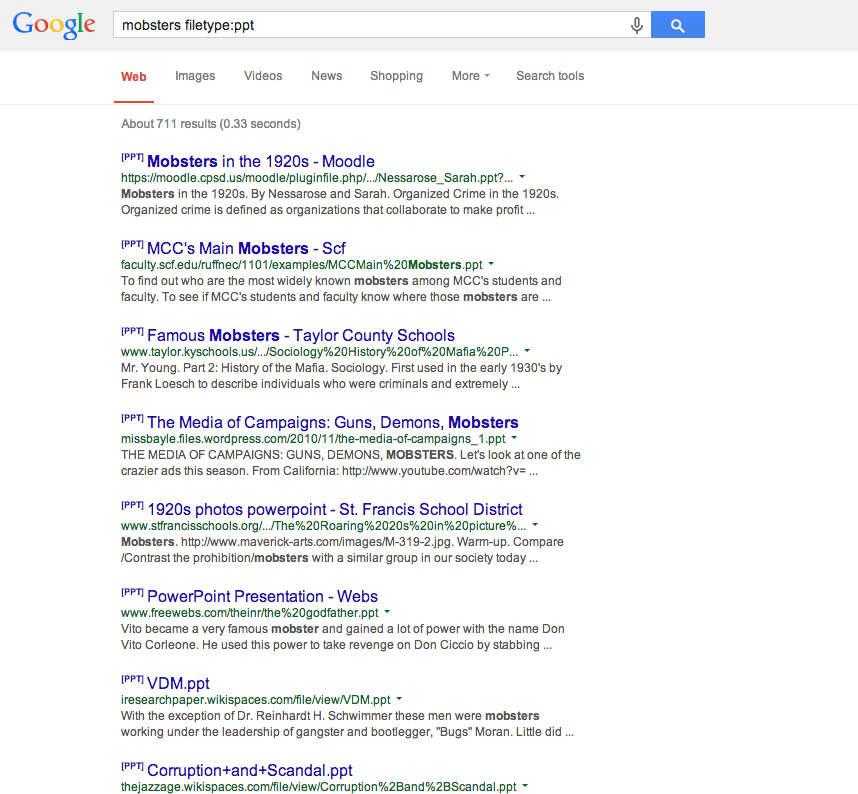Switch to the Videos tab
858x794 pixels.
coord(263,76)
